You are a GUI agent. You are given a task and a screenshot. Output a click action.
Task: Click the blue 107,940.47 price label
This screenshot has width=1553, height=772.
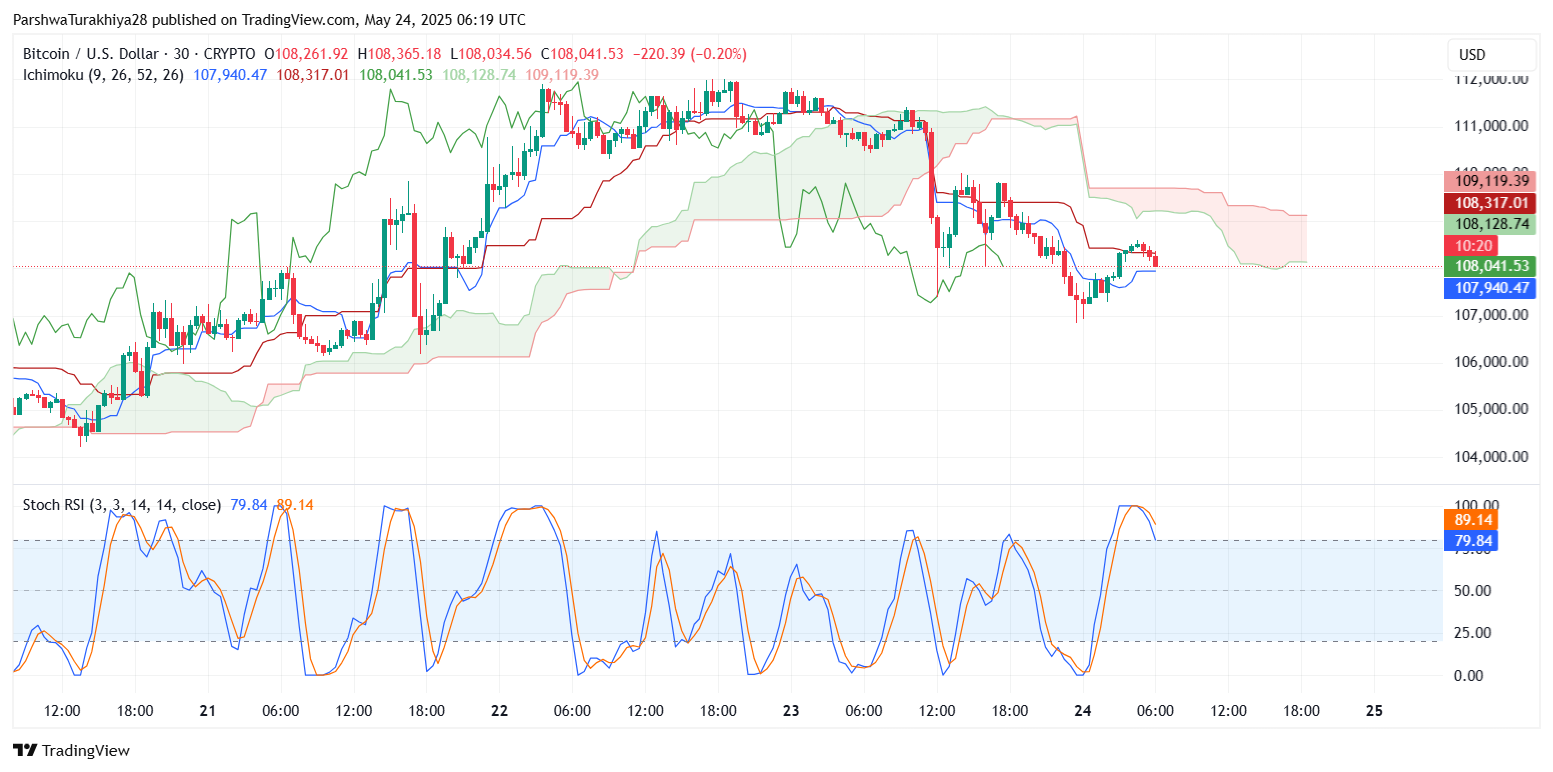tap(1489, 288)
